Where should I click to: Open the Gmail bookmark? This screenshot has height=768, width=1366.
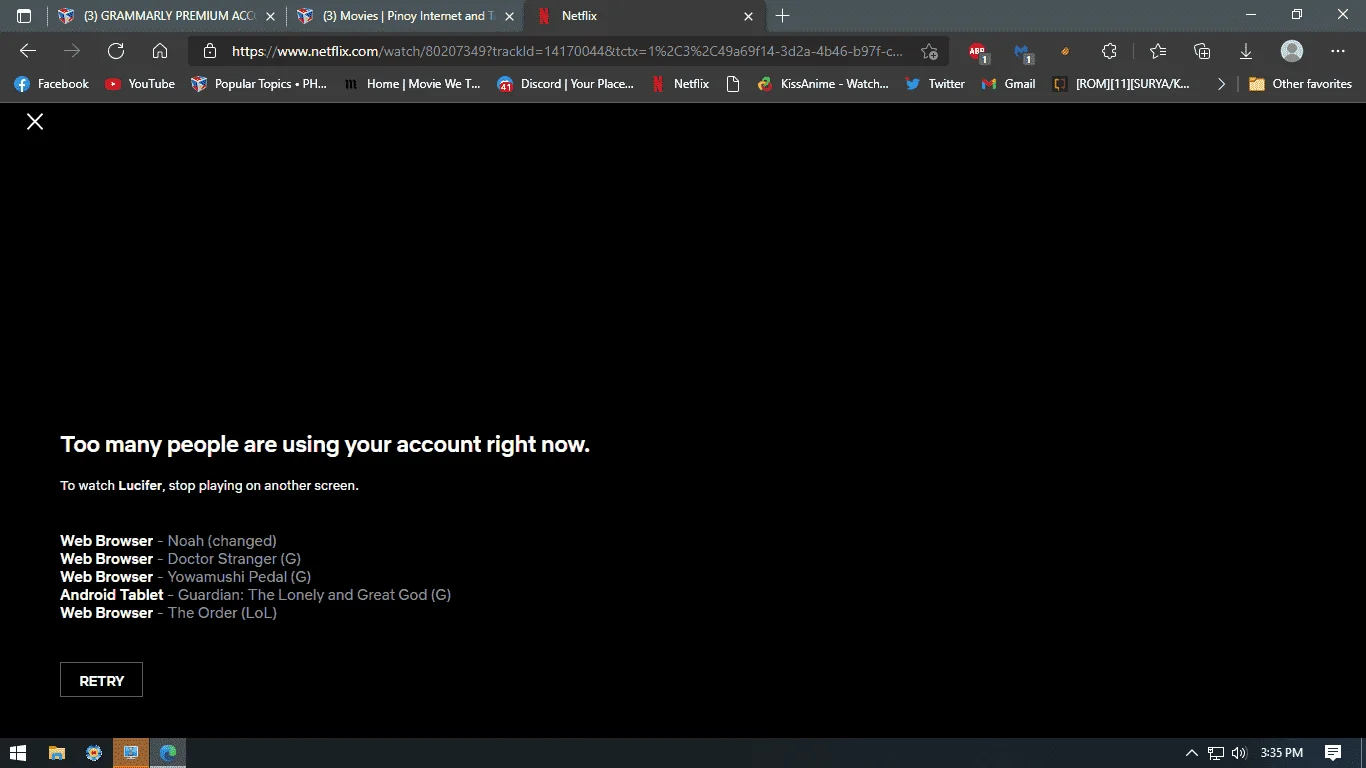tap(1008, 84)
